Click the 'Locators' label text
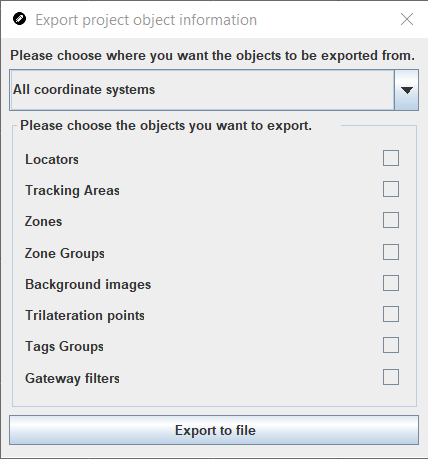The image size is (428, 459). [x=52, y=159]
